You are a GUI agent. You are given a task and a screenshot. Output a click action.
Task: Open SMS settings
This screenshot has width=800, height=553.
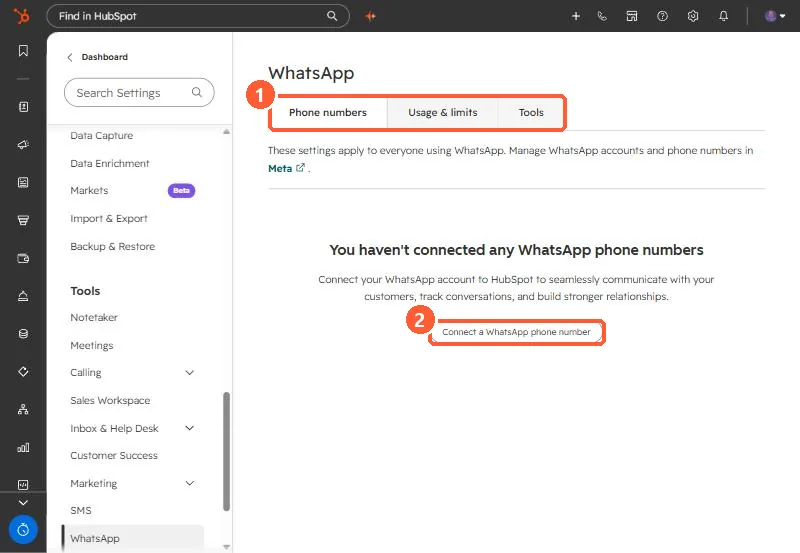pos(81,511)
